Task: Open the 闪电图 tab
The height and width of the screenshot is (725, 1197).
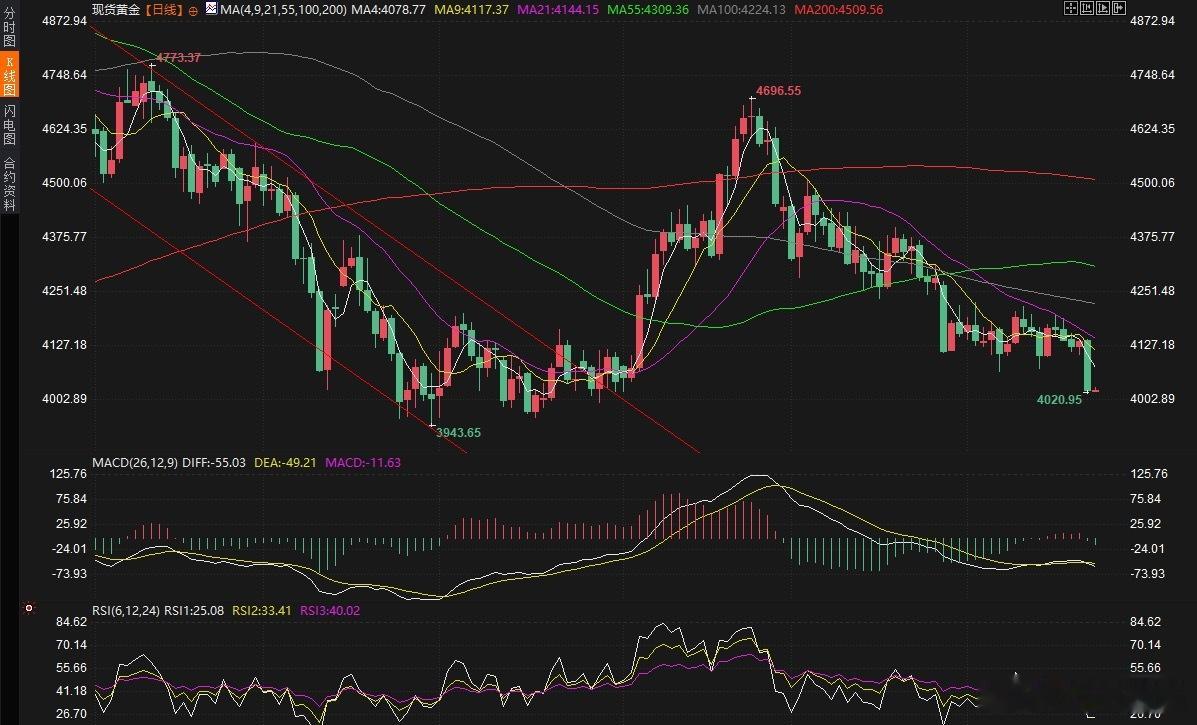Action: click(x=9, y=124)
